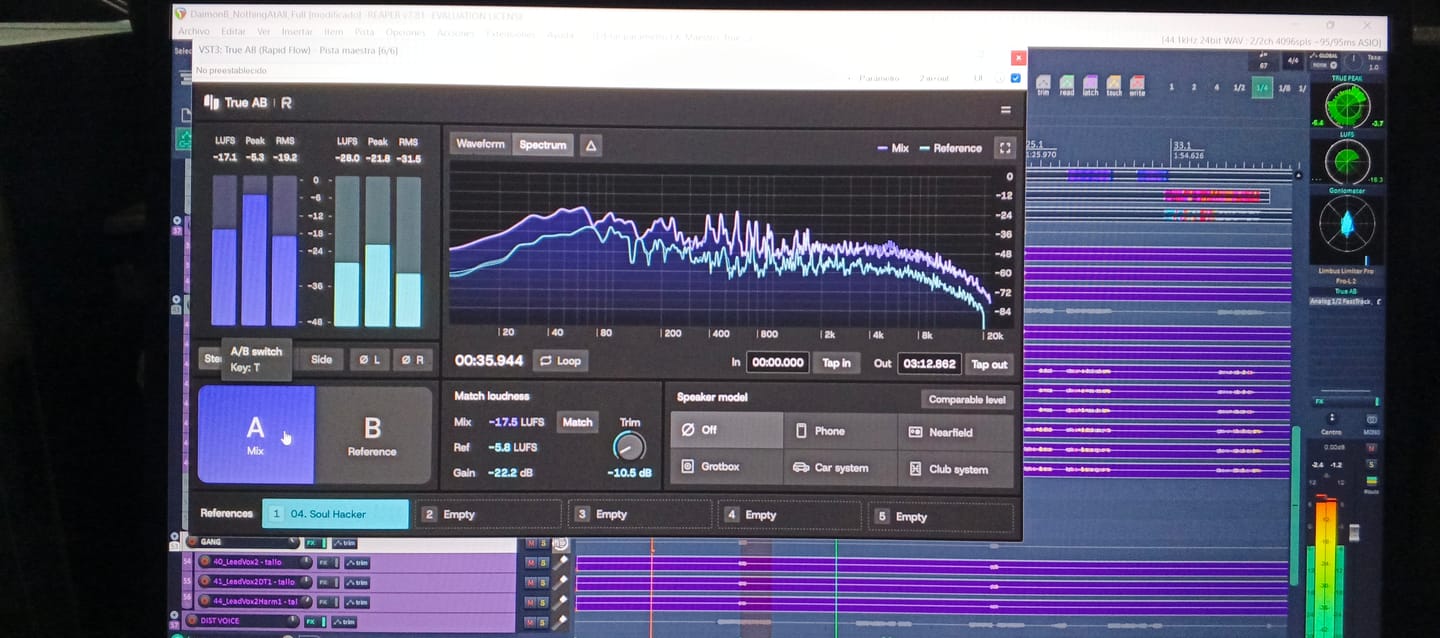Select reference slot 2 Empty

tap(488, 514)
